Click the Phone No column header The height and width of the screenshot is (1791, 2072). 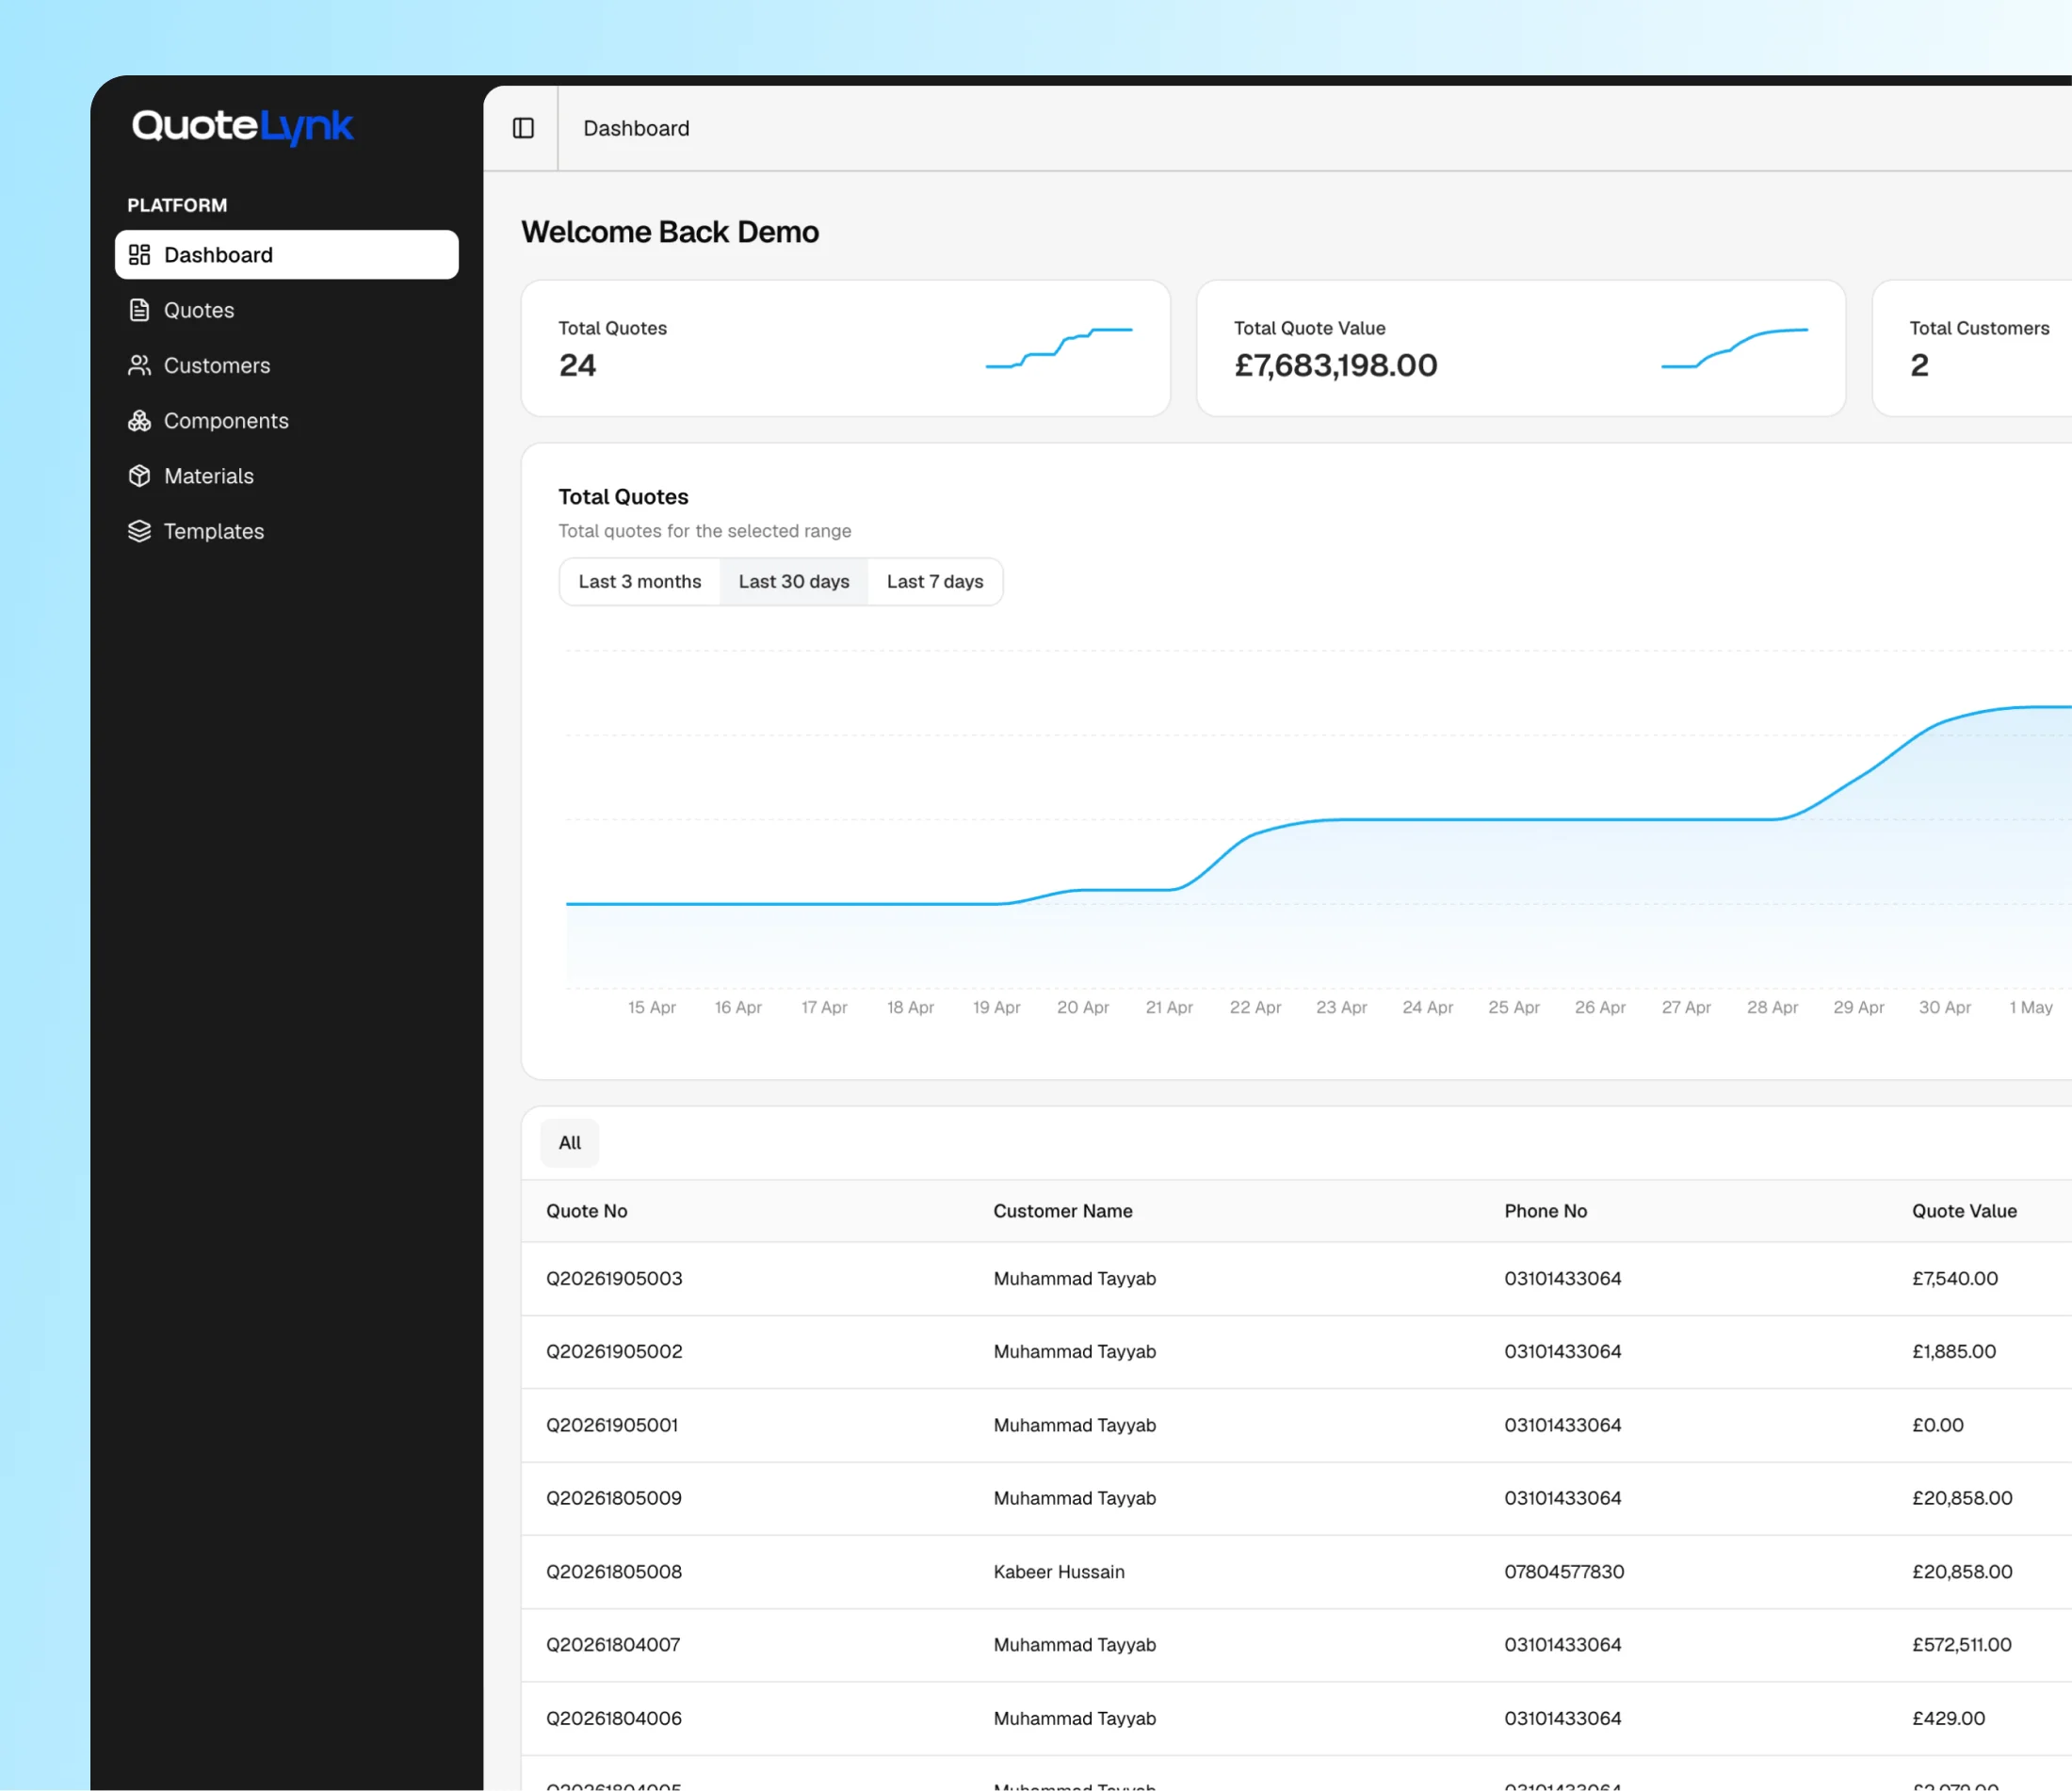click(1546, 1211)
